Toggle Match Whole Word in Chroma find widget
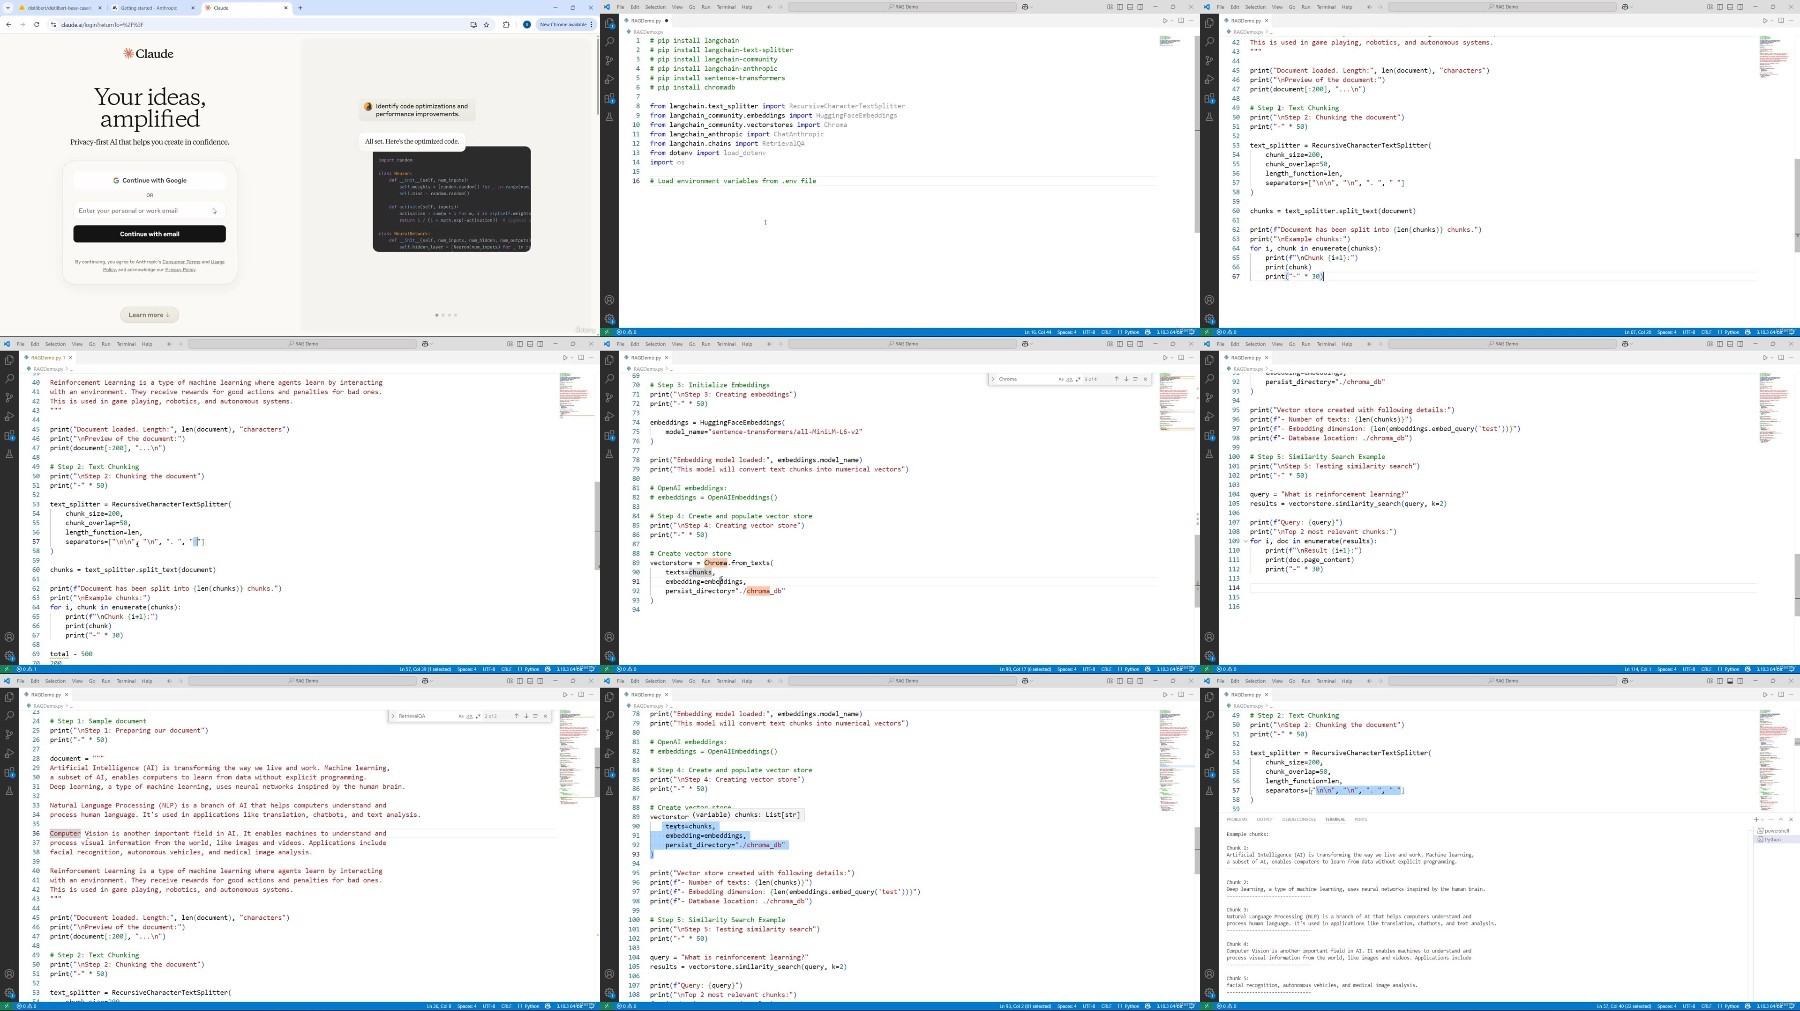The height and width of the screenshot is (1011, 1800). click(1069, 379)
